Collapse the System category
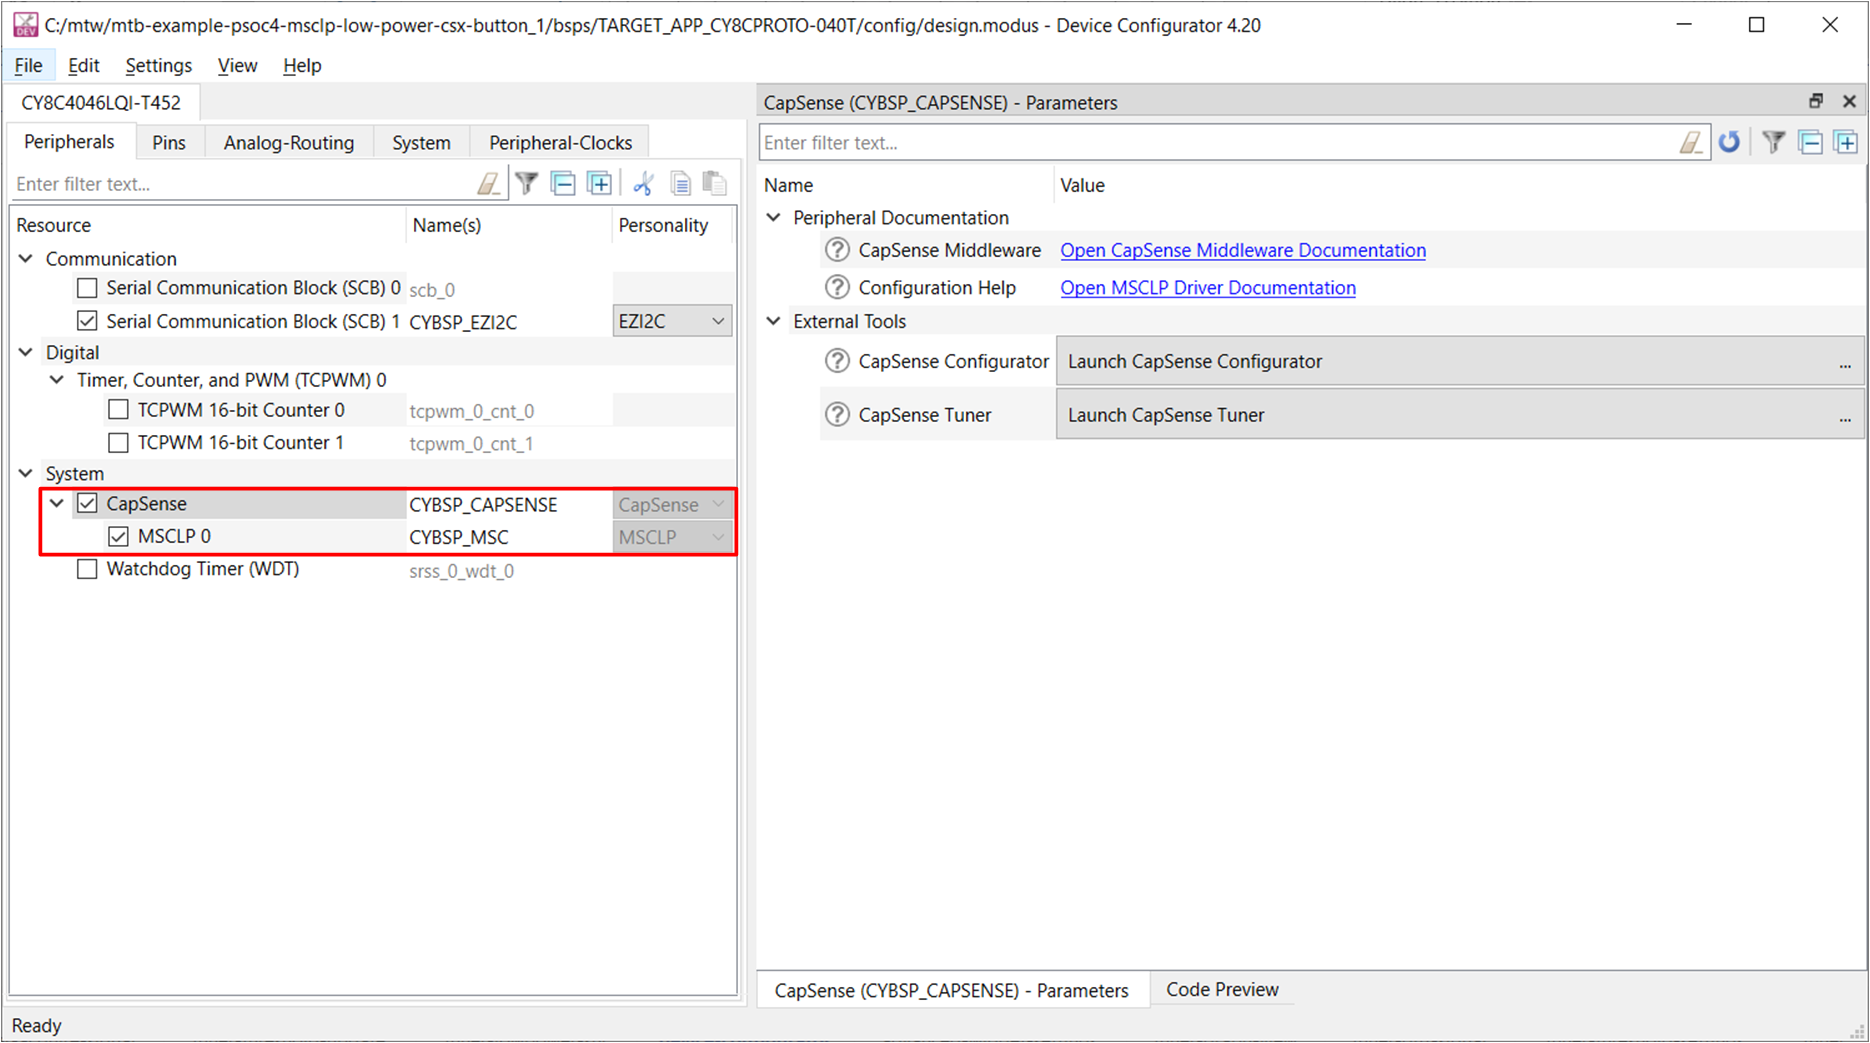 tap(26, 473)
